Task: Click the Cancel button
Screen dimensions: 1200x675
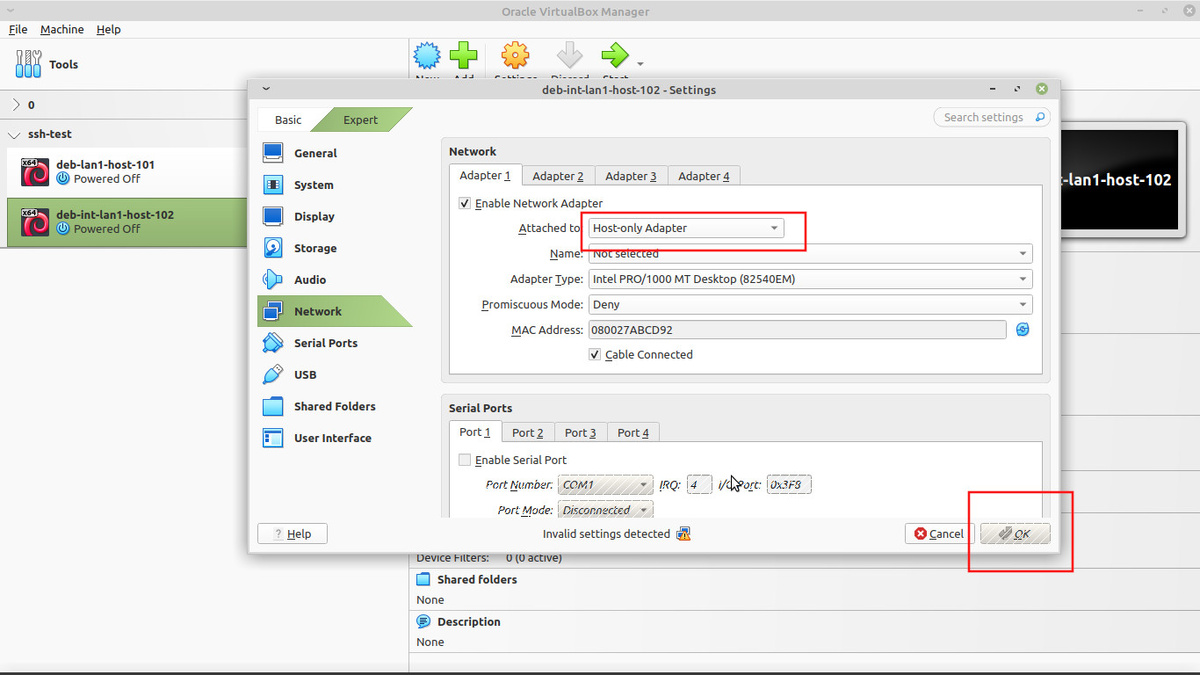Action: click(939, 534)
